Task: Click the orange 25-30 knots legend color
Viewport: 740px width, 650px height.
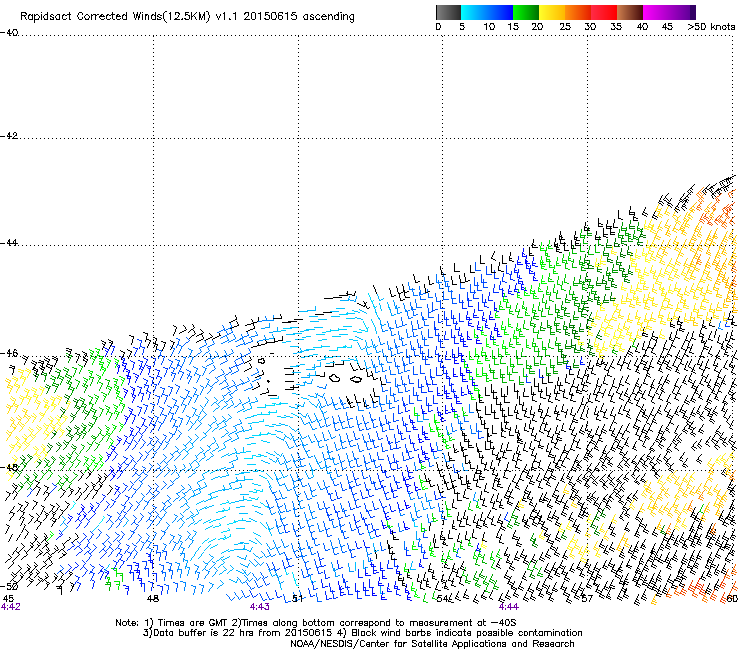Action: point(577,12)
